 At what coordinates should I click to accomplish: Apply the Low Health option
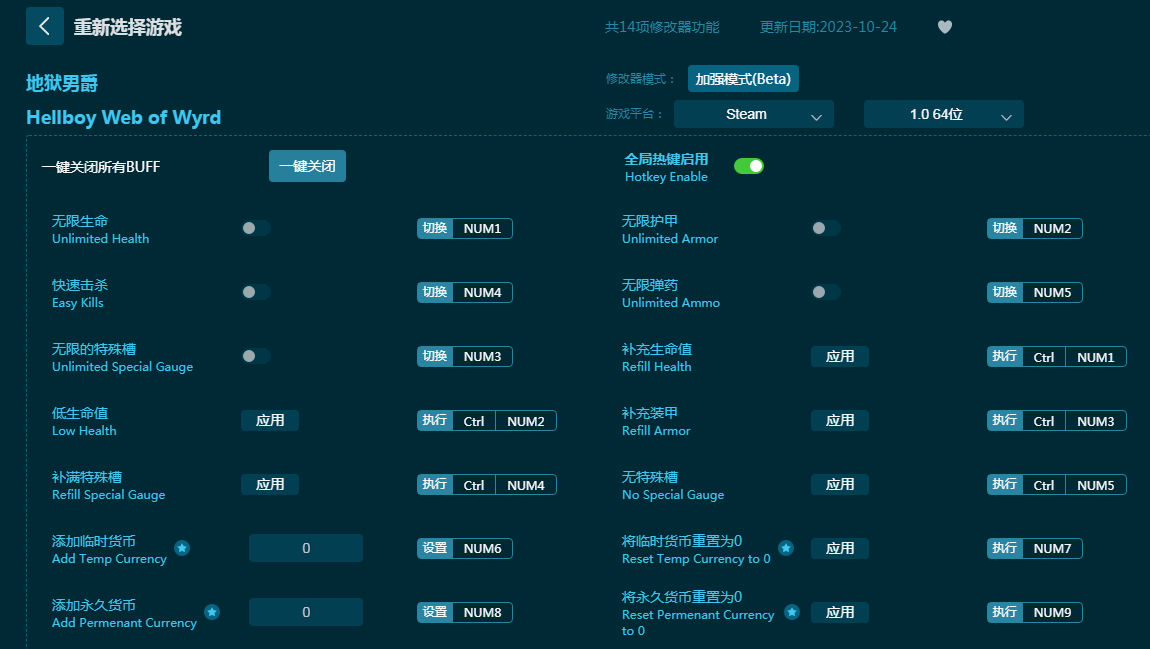point(269,420)
